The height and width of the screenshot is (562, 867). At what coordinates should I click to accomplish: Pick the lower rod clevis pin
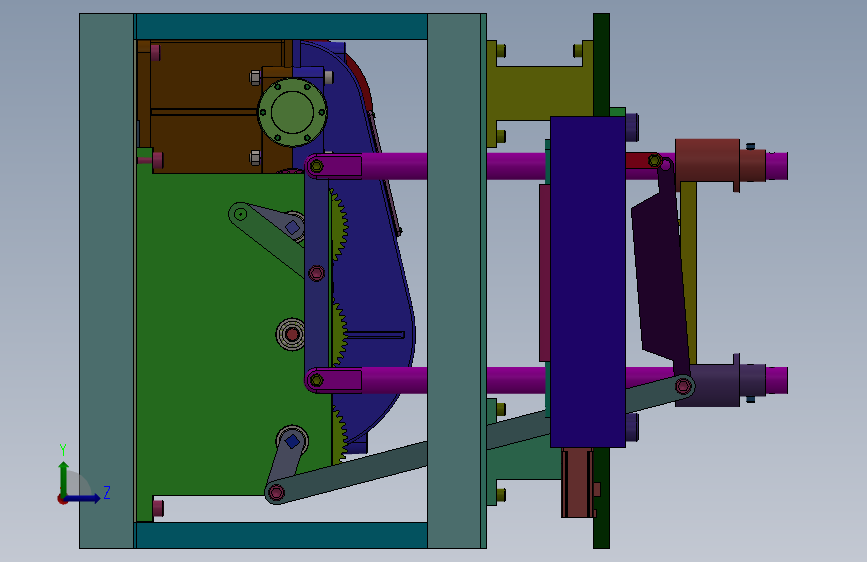coord(316,380)
